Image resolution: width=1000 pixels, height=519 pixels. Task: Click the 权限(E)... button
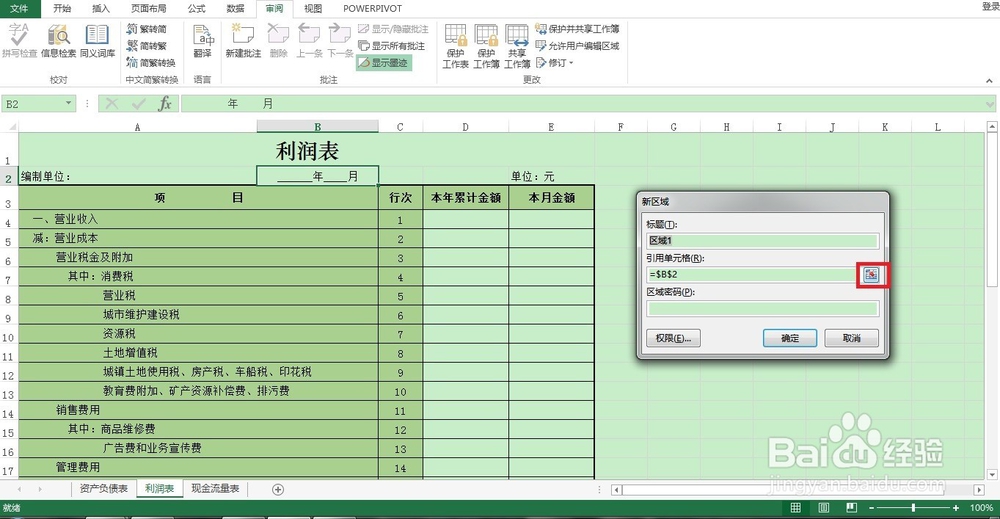click(673, 338)
